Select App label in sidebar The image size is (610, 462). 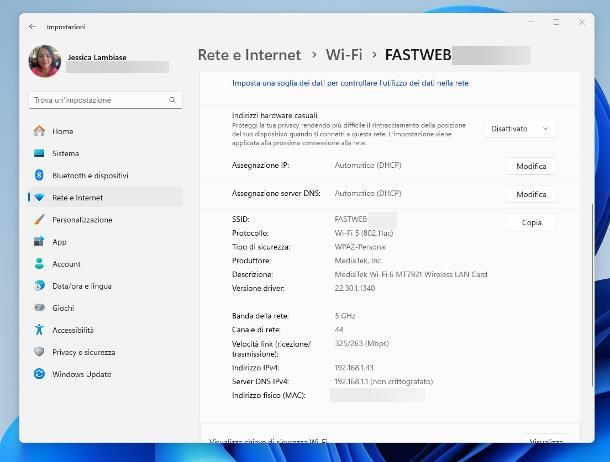59,242
